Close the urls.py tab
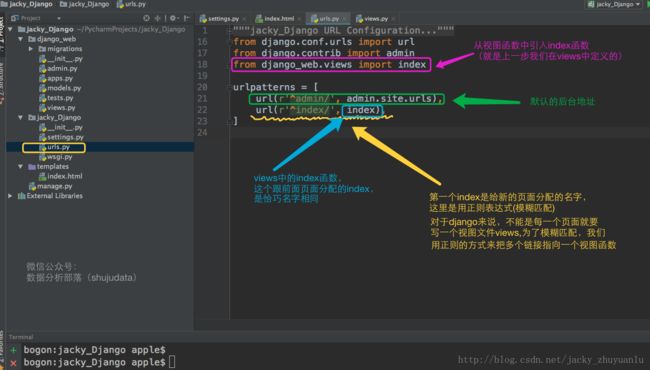Image resolution: width=650 pixels, height=370 pixels. click(344, 19)
